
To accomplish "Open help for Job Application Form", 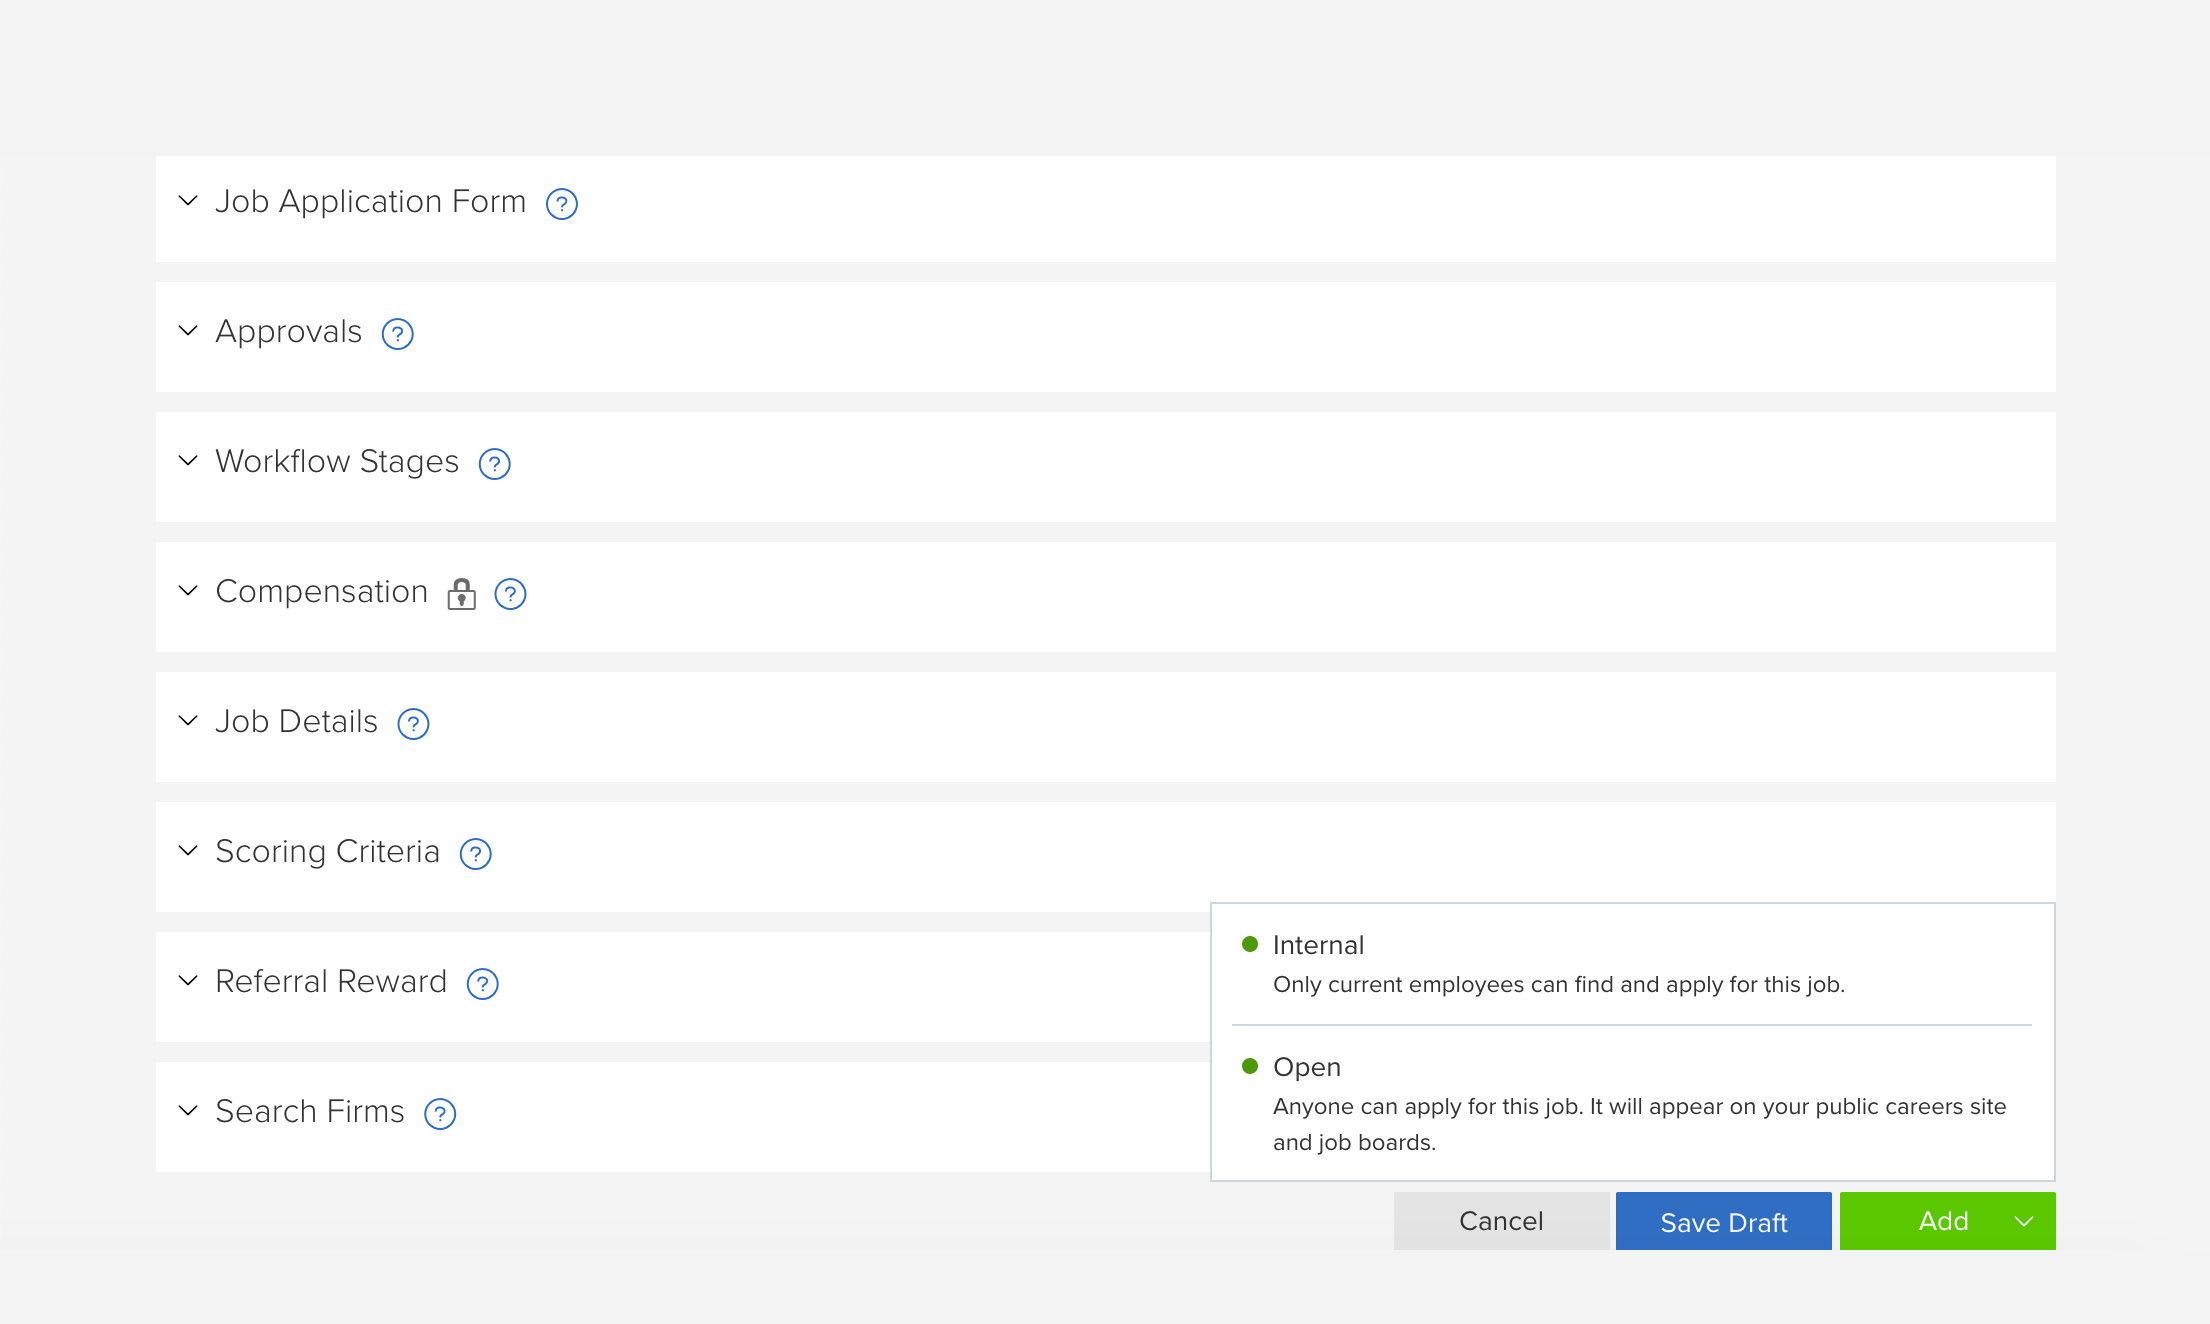I will 562,204.
